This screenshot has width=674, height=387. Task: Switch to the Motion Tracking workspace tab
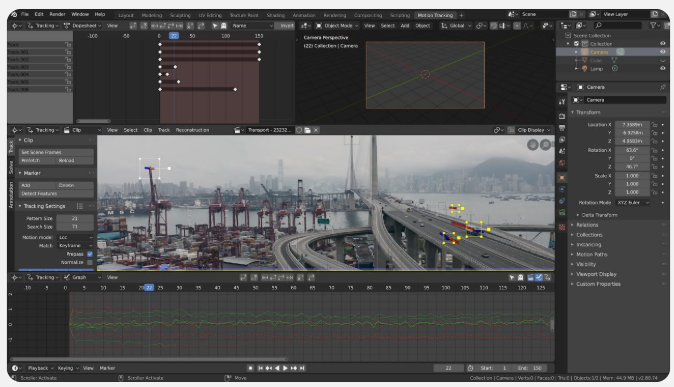point(435,15)
